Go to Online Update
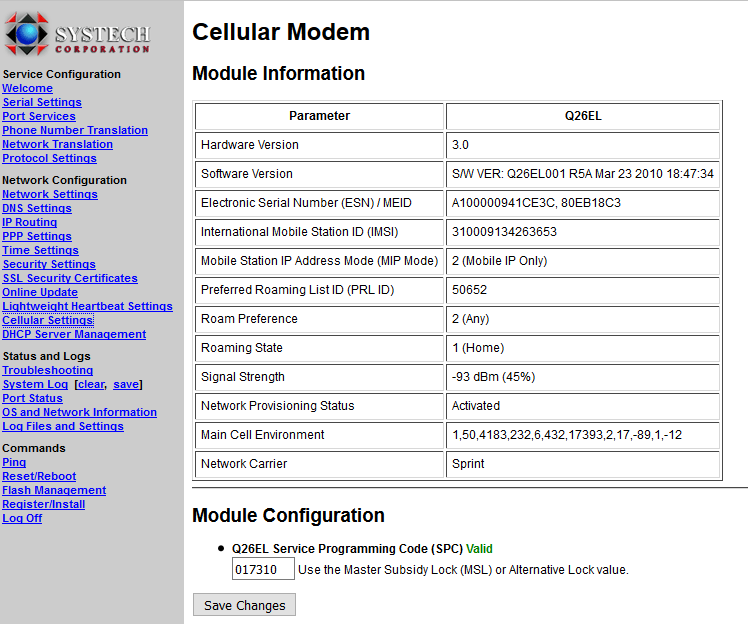 pos(40,292)
